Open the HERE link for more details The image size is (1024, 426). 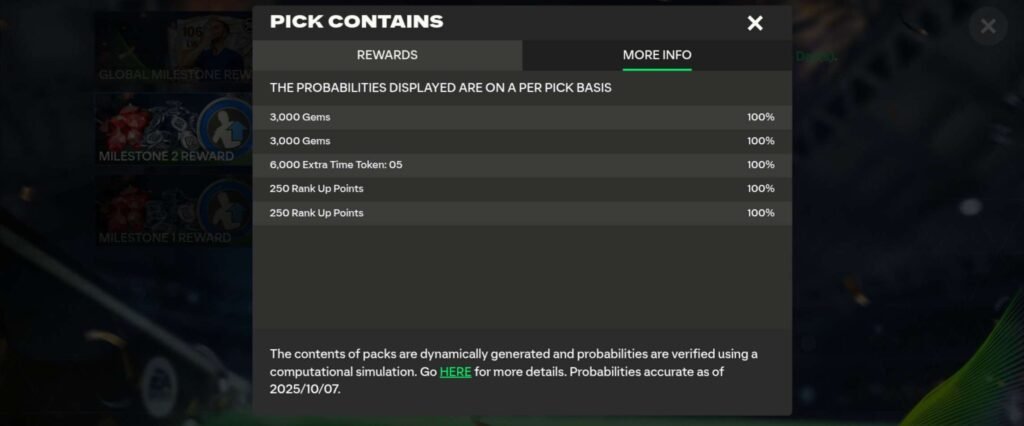pos(455,372)
